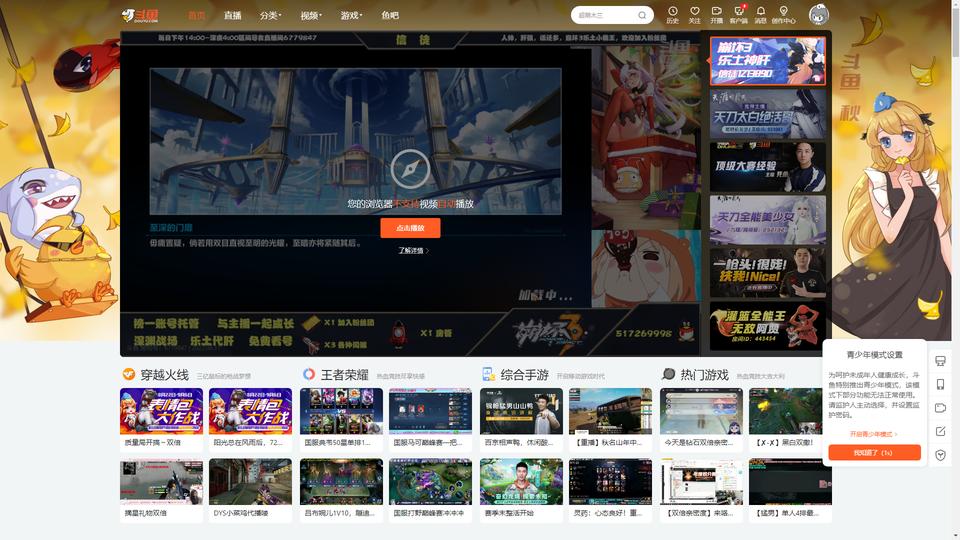Click the user avatar in header
The height and width of the screenshot is (540, 960).
(x=819, y=14)
